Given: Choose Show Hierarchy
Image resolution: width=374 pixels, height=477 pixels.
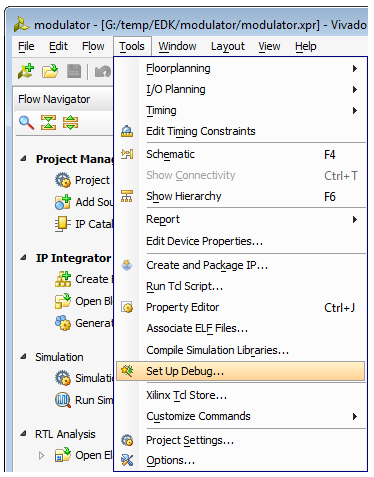Looking at the screenshot, I should click(240, 196).
